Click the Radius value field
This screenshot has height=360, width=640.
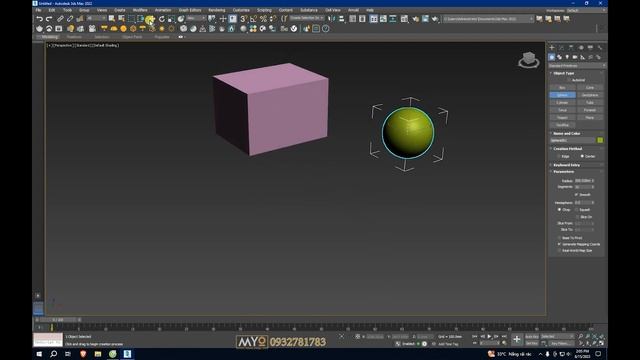click(583, 180)
